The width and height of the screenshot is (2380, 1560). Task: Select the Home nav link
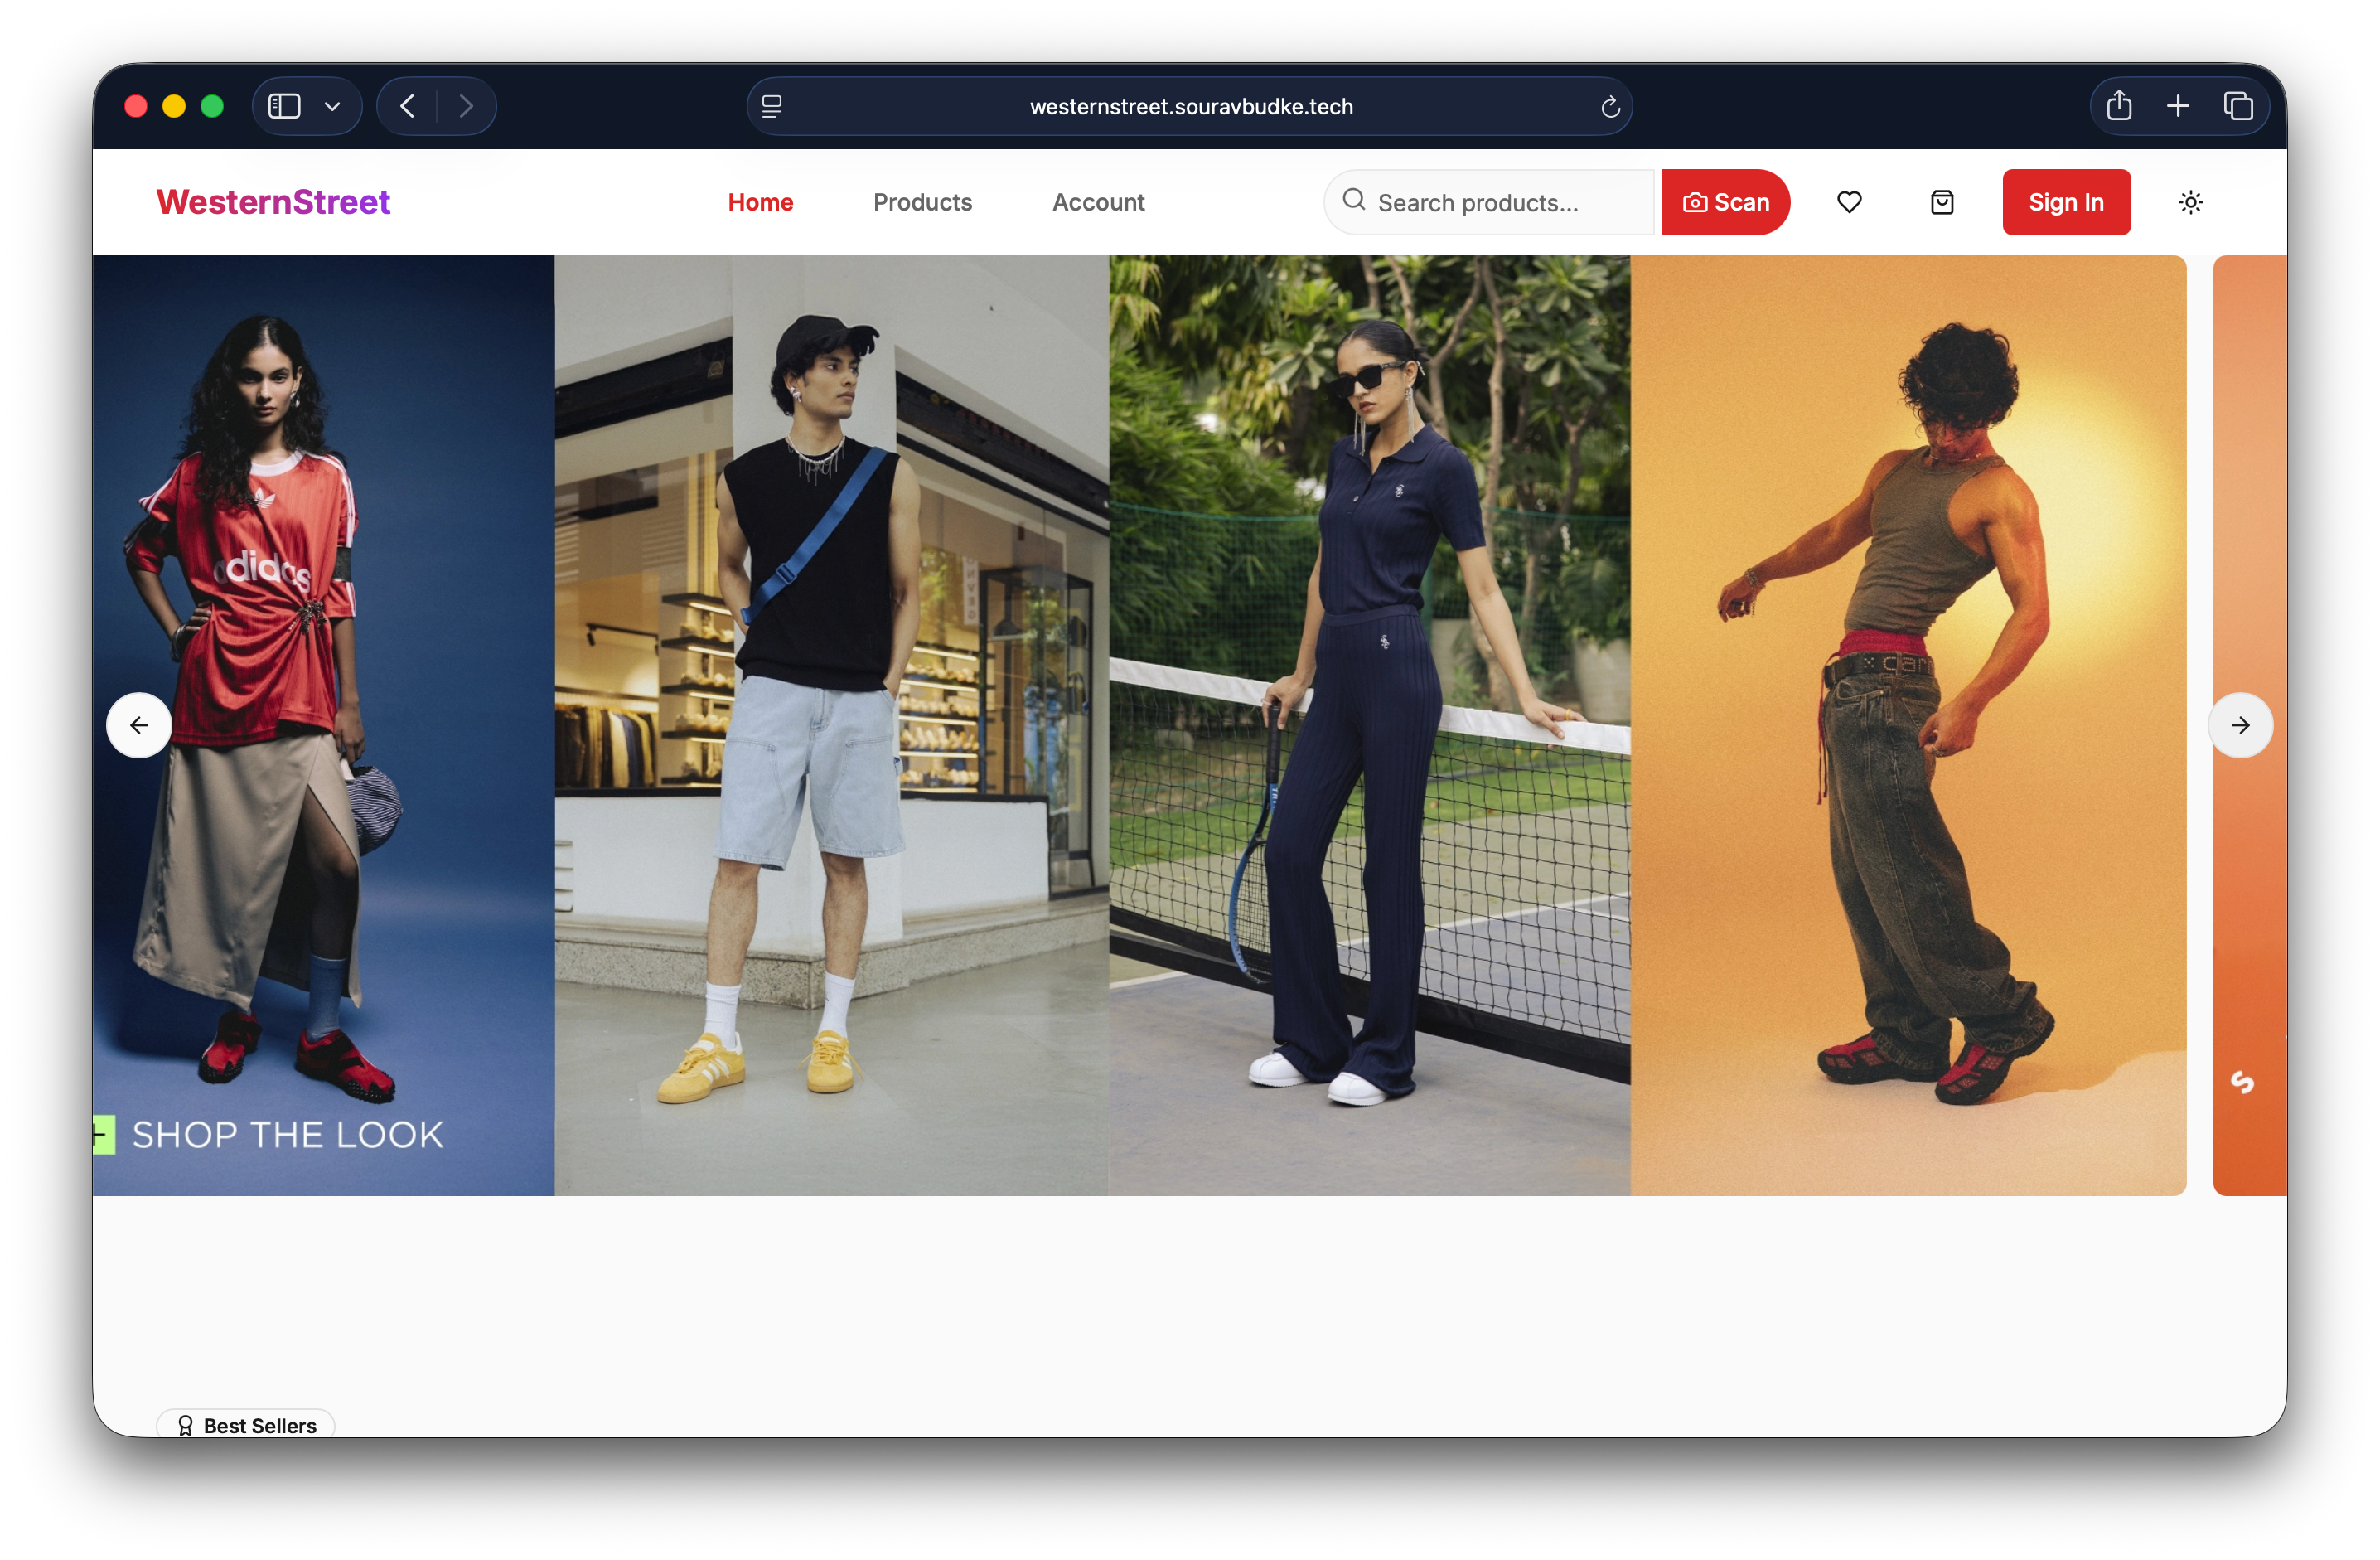(x=760, y=202)
